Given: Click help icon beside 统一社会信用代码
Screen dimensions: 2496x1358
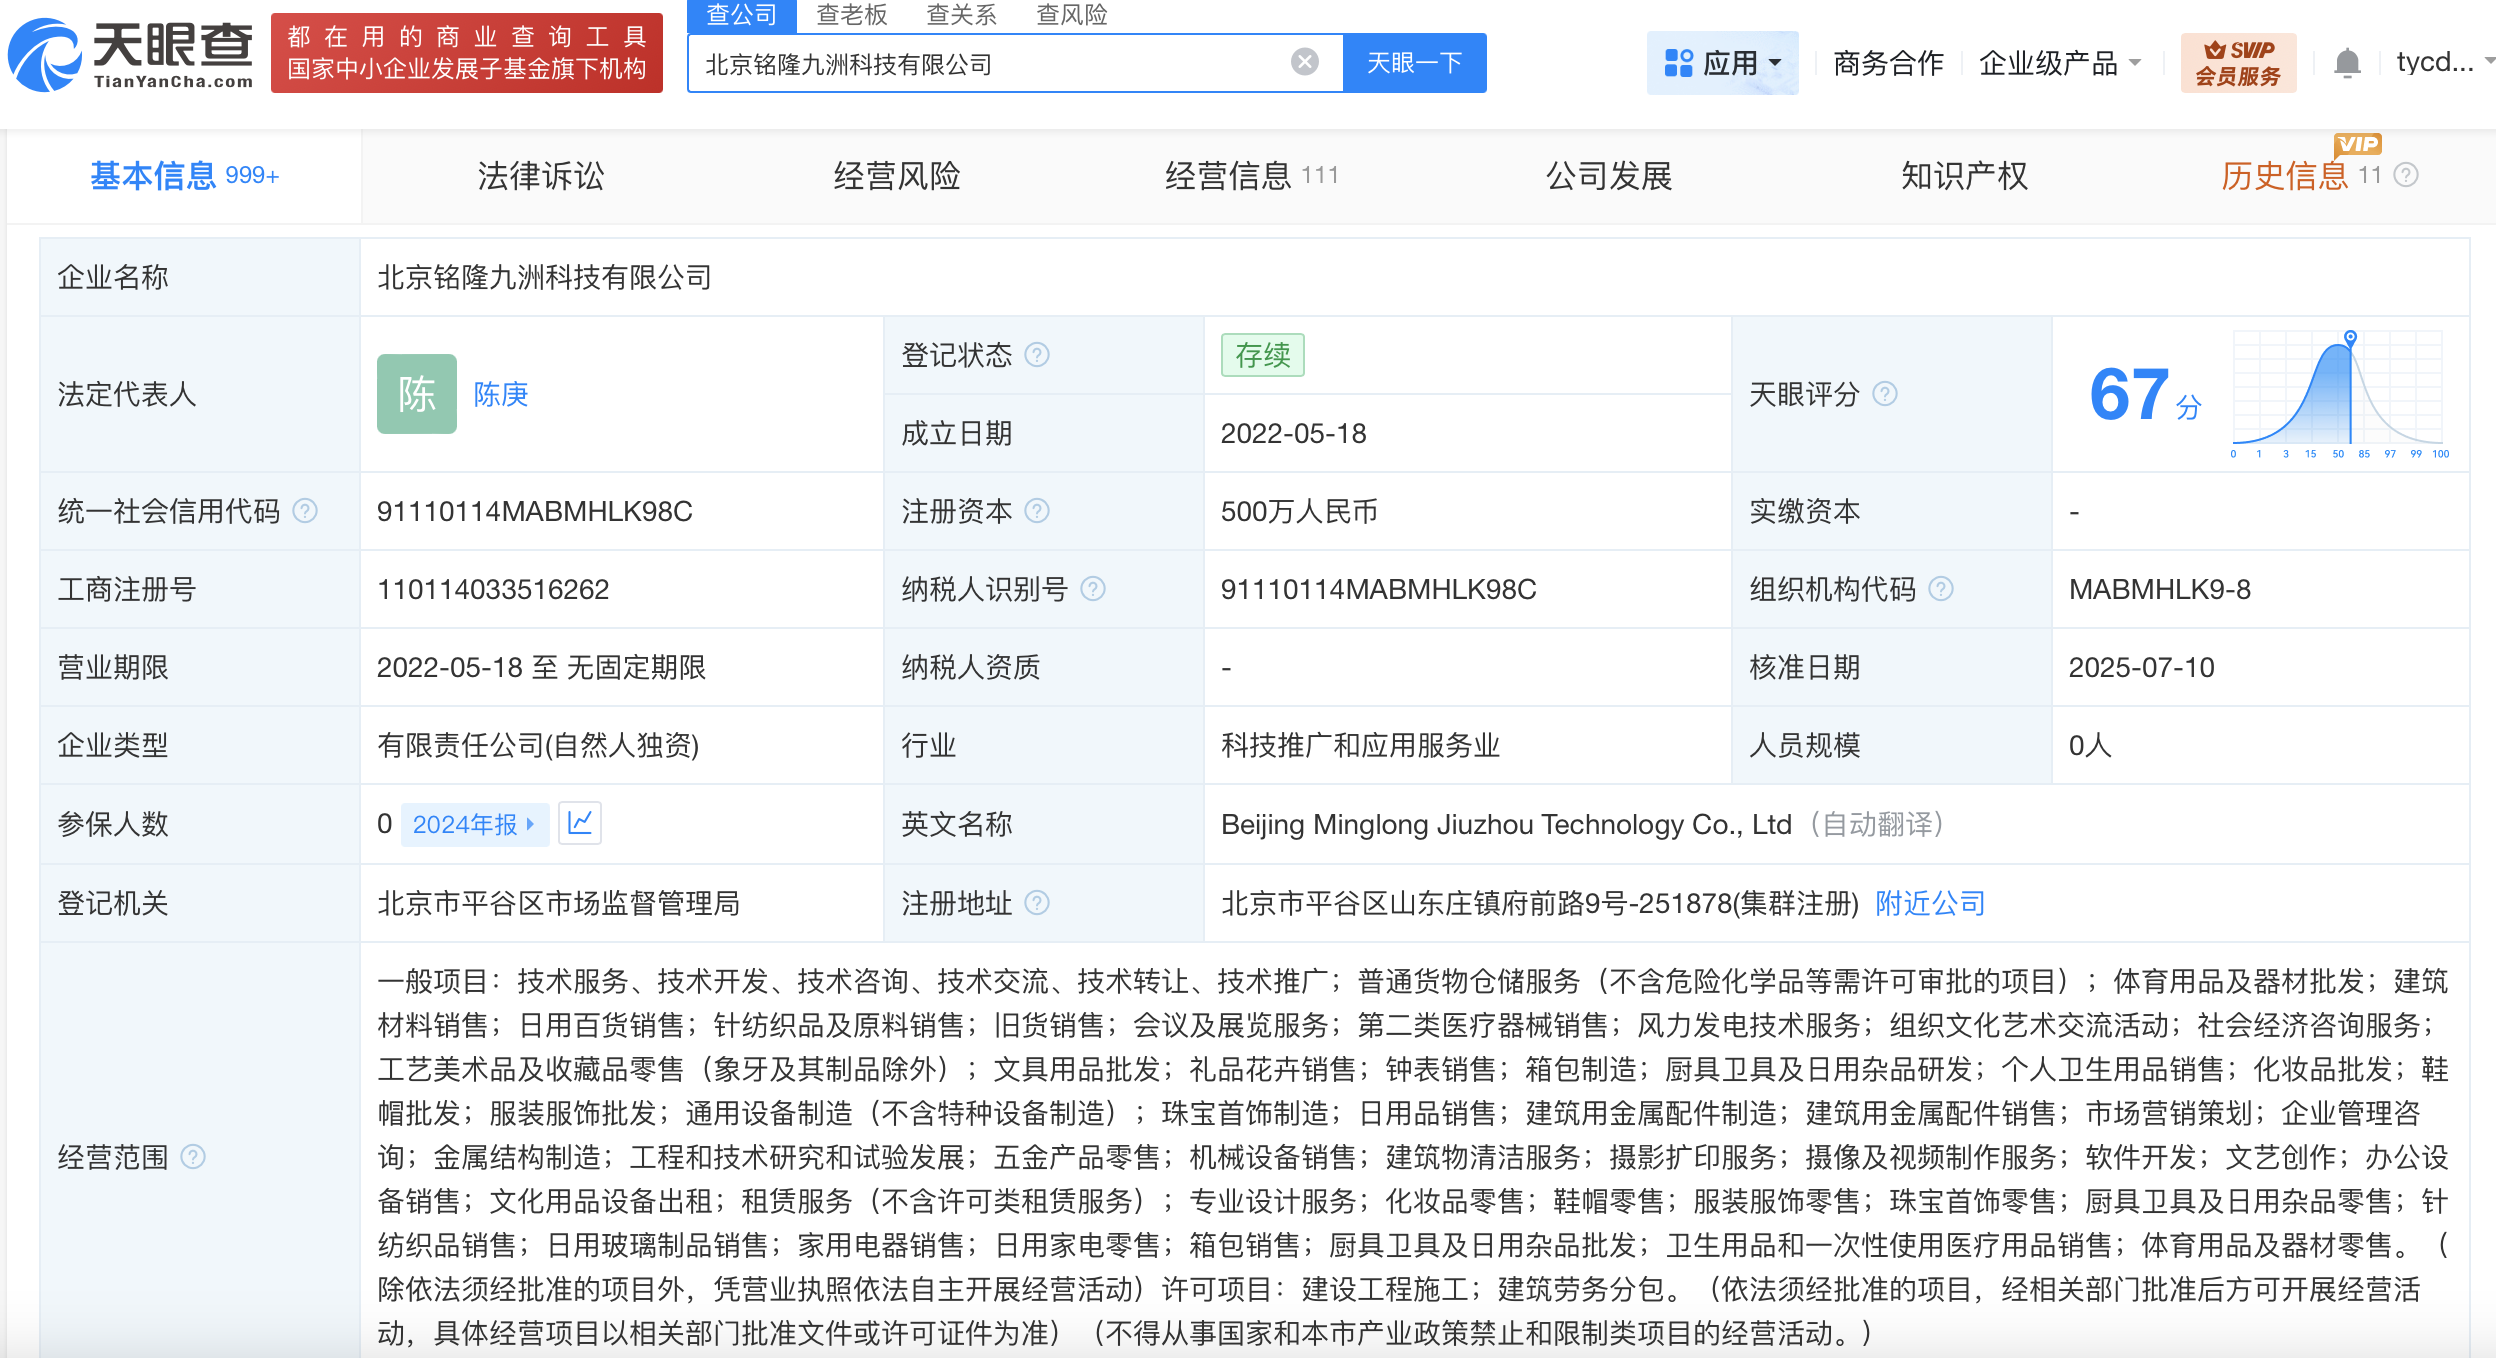Looking at the screenshot, I should point(305,511).
